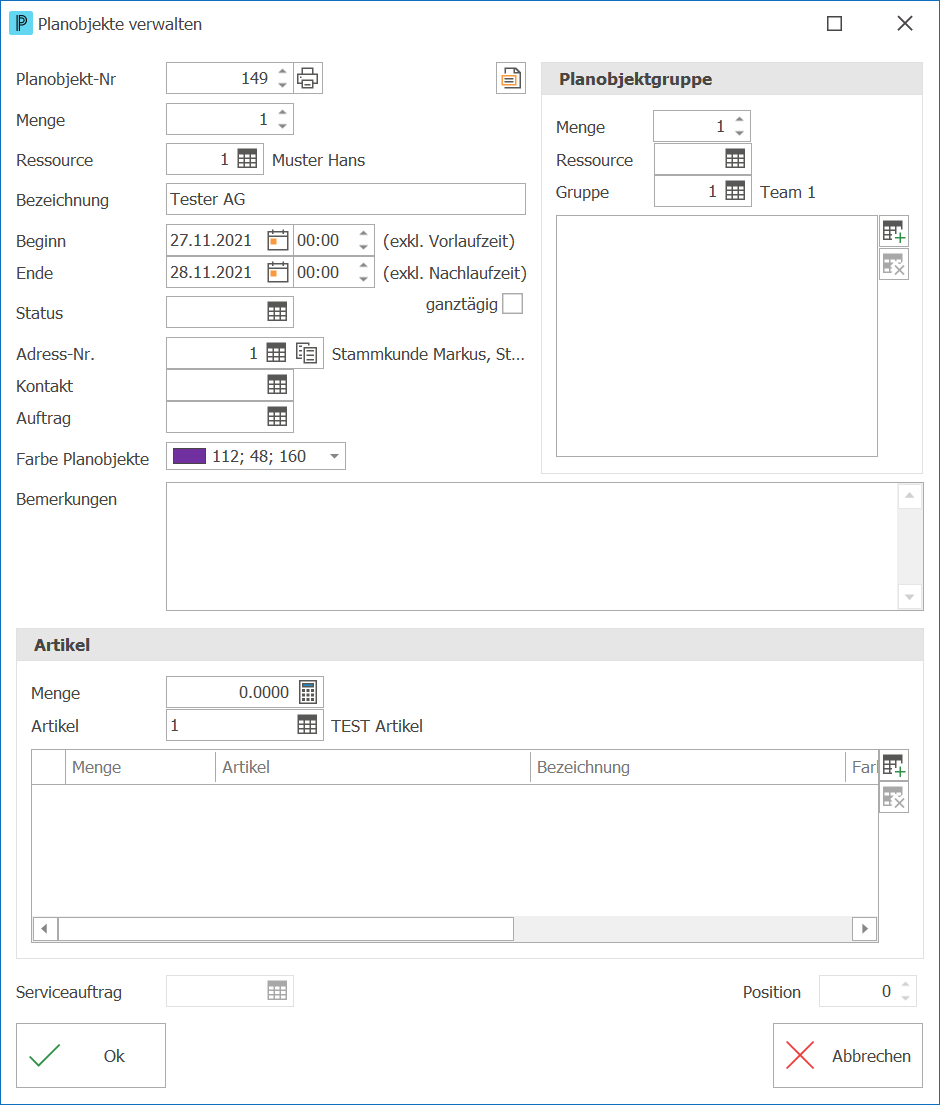Click the Menge column header in Artikel table

(140, 767)
